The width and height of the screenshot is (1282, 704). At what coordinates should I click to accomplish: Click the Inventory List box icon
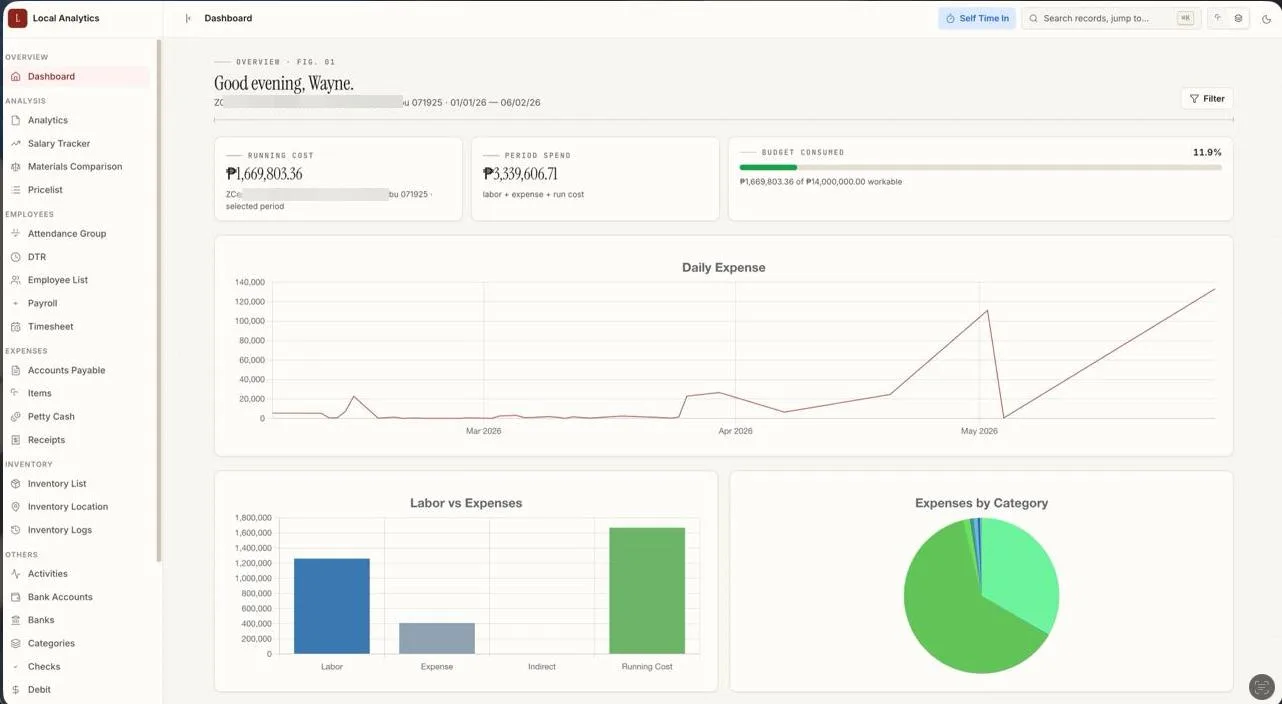pyautogui.click(x=16, y=483)
